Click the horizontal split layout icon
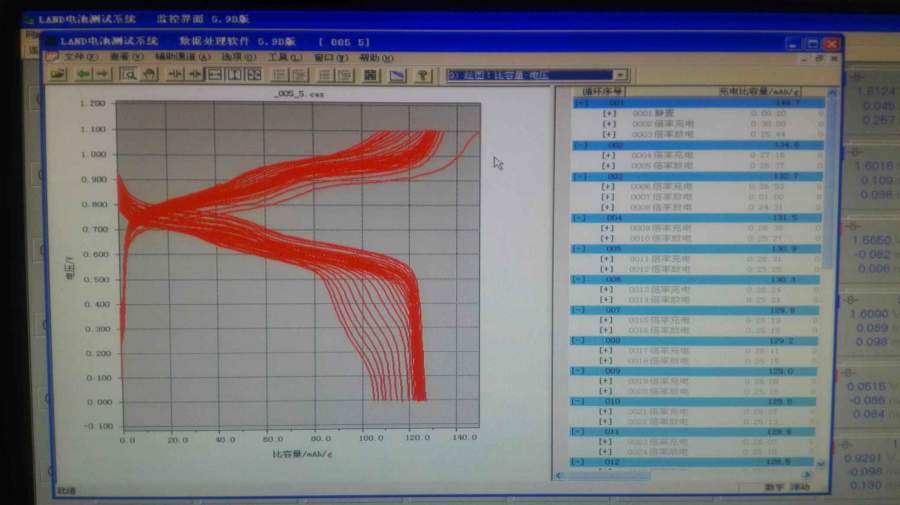Image resolution: width=900 pixels, height=505 pixels. tap(215, 75)
